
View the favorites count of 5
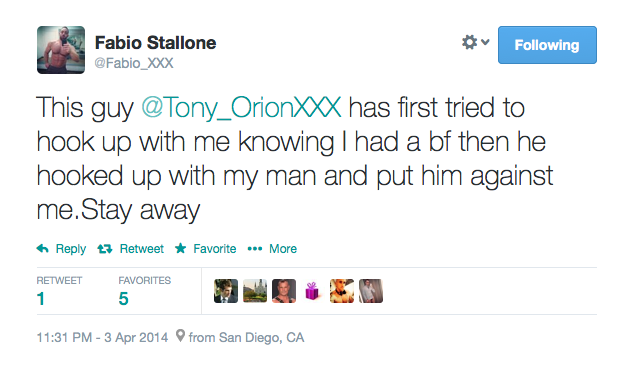tap(123, 299)
